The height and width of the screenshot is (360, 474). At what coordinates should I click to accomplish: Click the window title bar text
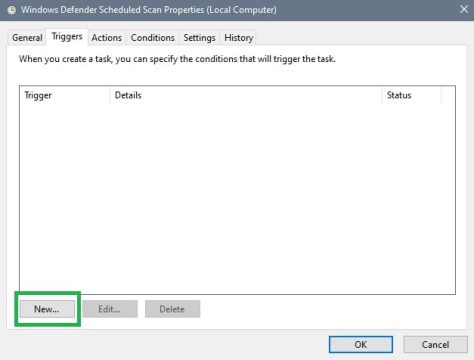click(x=149, y=10)
